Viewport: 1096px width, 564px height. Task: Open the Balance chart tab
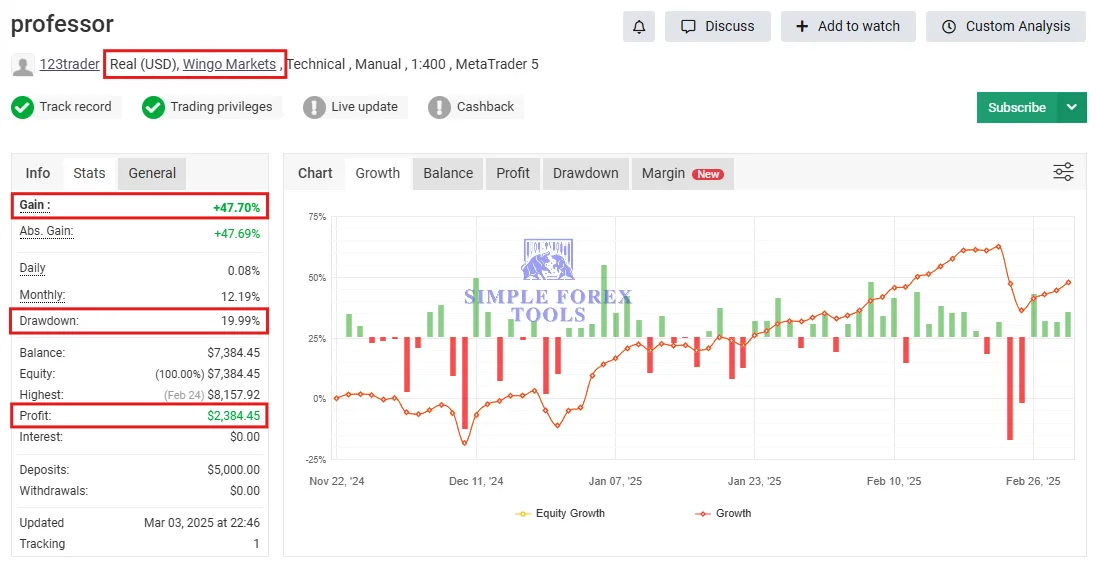(448, 173)
